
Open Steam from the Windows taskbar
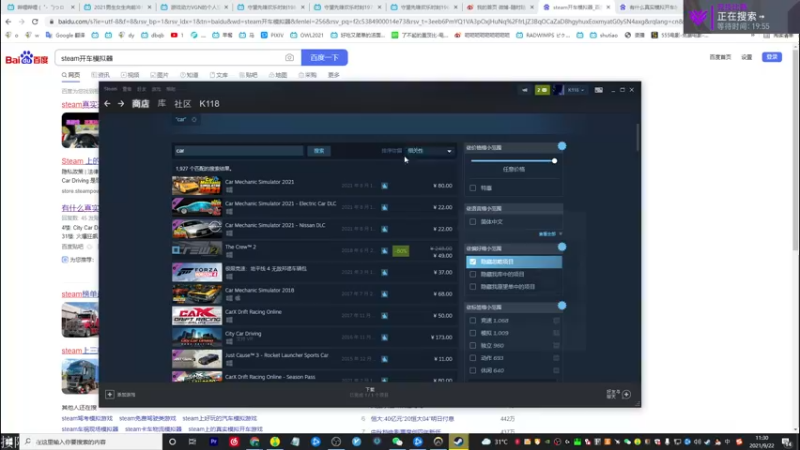(458, 441)
